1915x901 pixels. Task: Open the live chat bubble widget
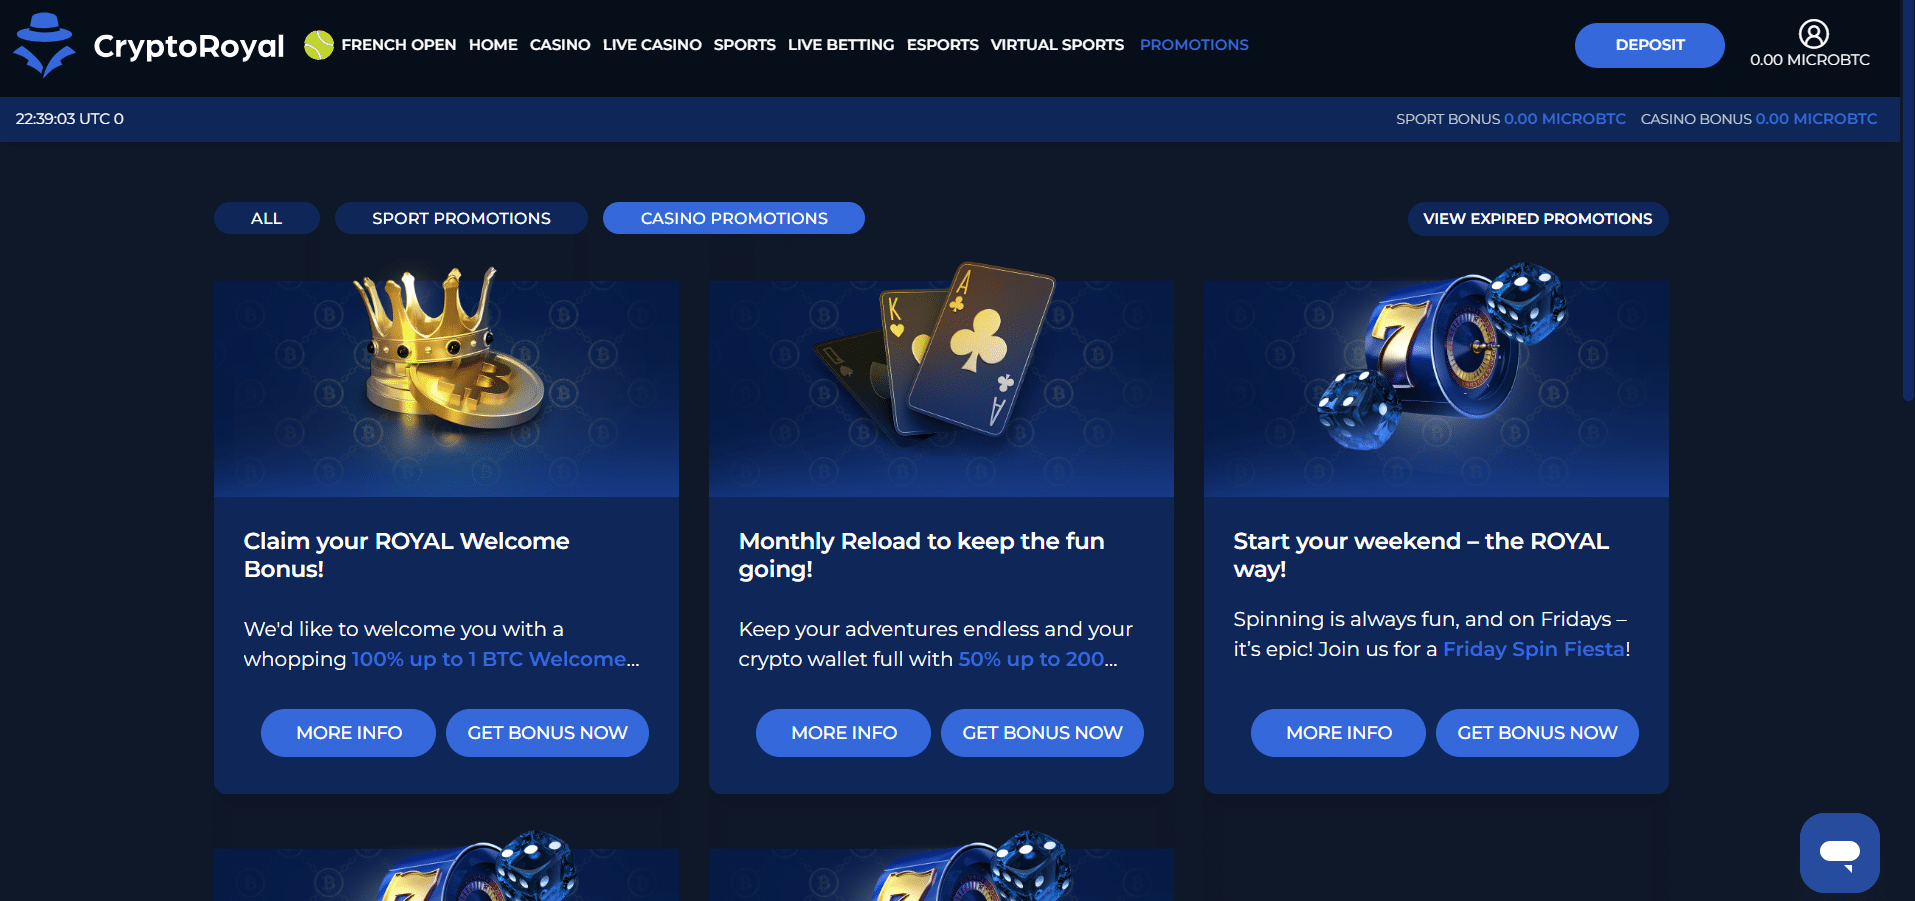click(1839, 852)
